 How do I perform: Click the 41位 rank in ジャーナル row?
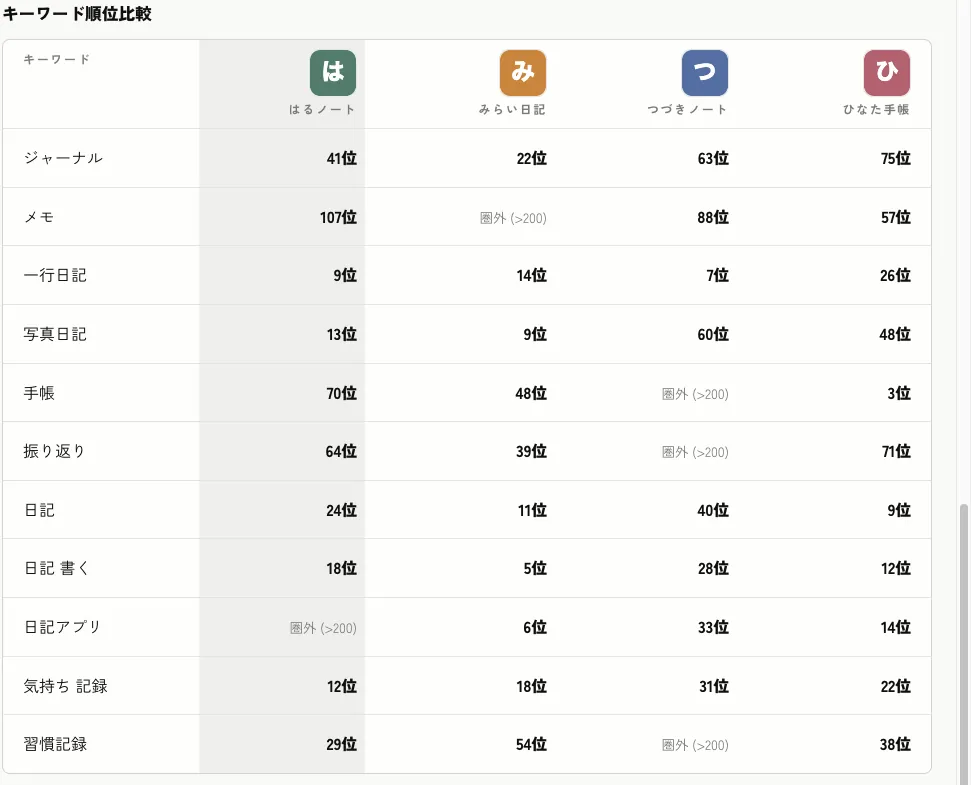342,158
